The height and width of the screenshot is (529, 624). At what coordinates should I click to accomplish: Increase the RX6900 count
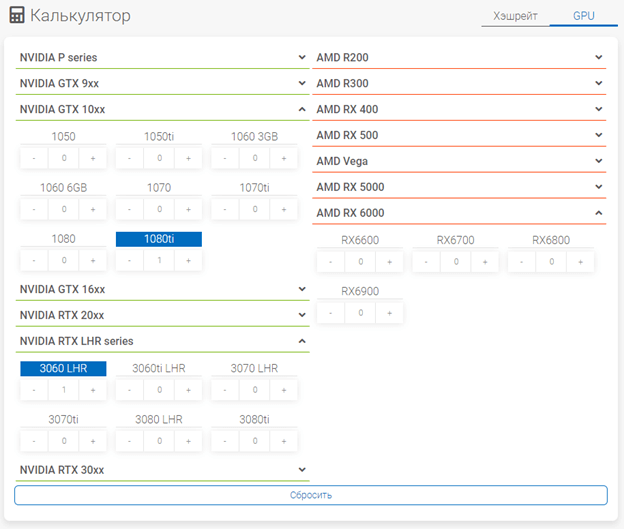(x=390, y=313)
